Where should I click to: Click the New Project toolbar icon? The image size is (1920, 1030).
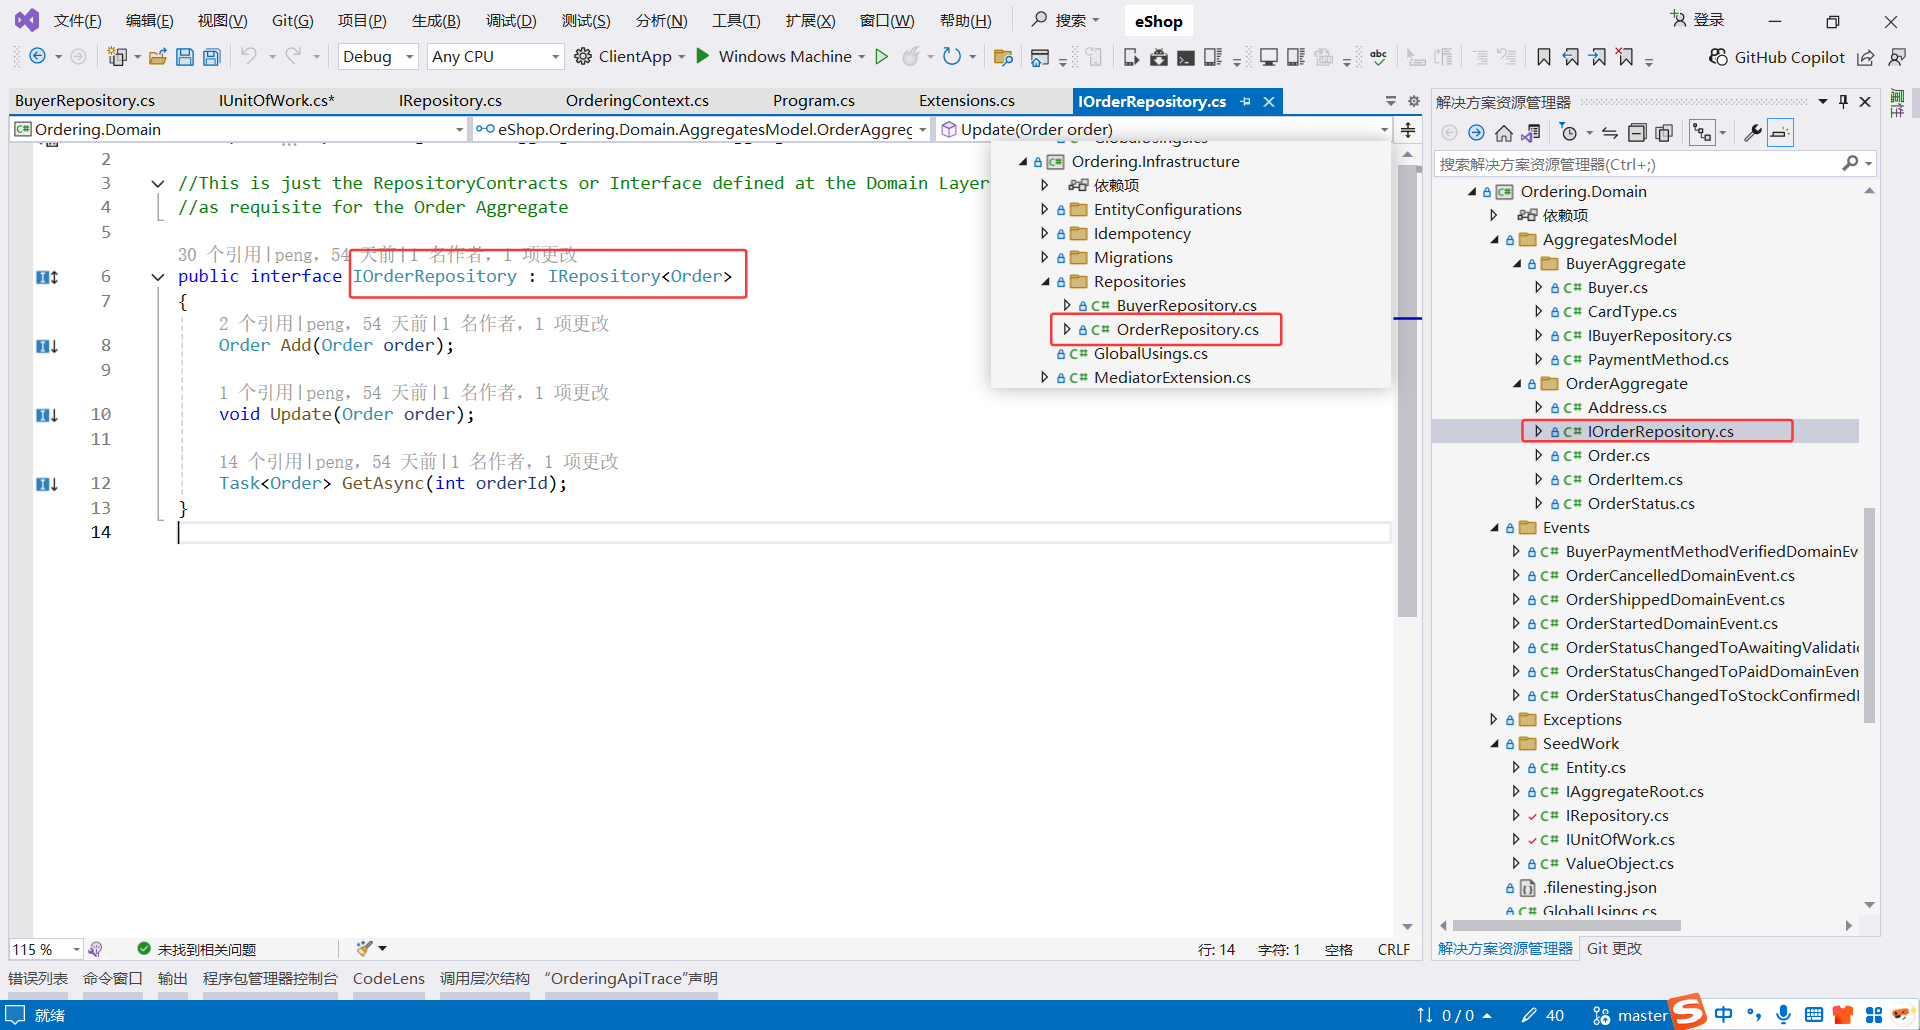[118, 57]
